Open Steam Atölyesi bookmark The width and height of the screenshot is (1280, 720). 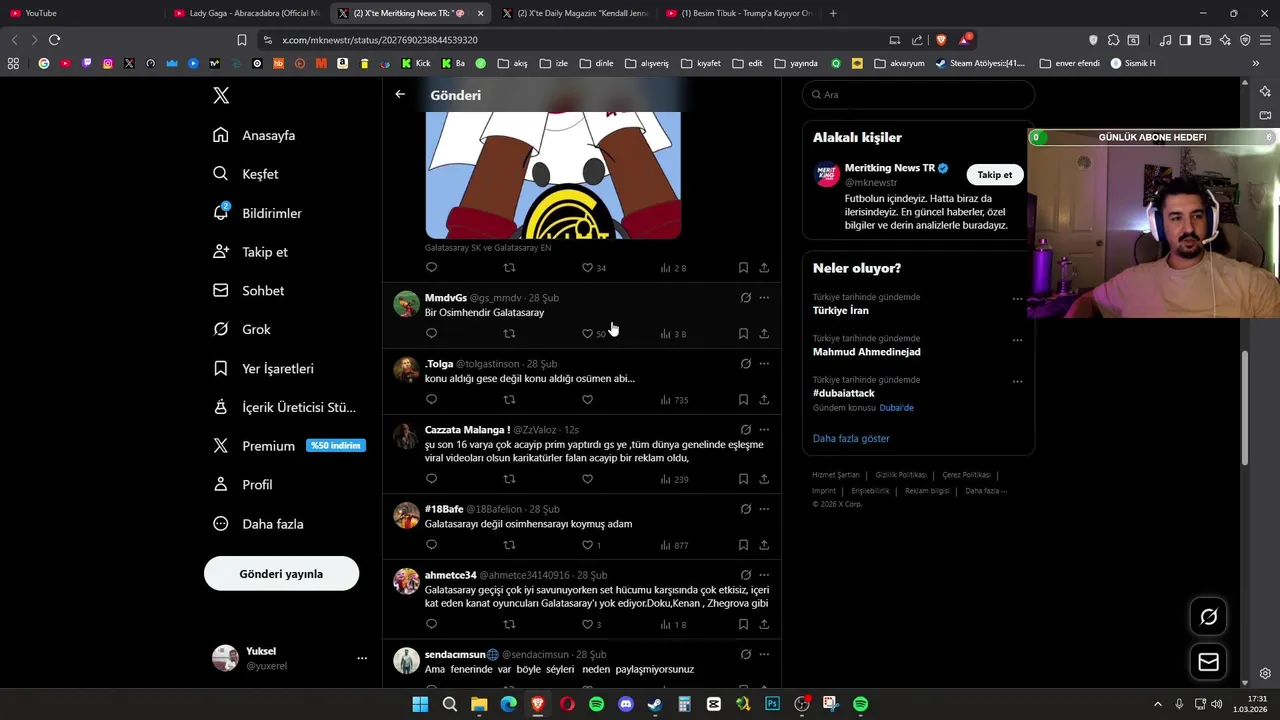(x=980, y=63)
